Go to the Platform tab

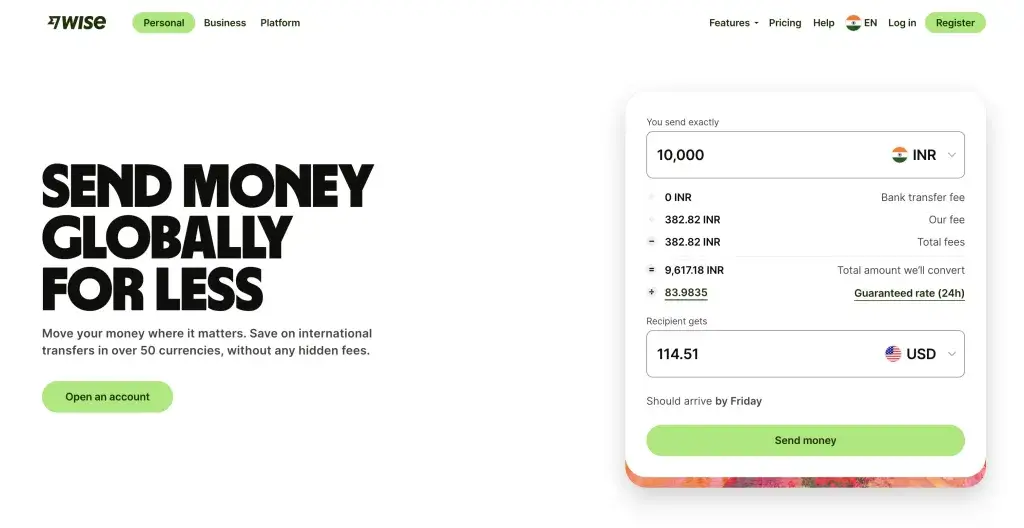pos(280,23)
